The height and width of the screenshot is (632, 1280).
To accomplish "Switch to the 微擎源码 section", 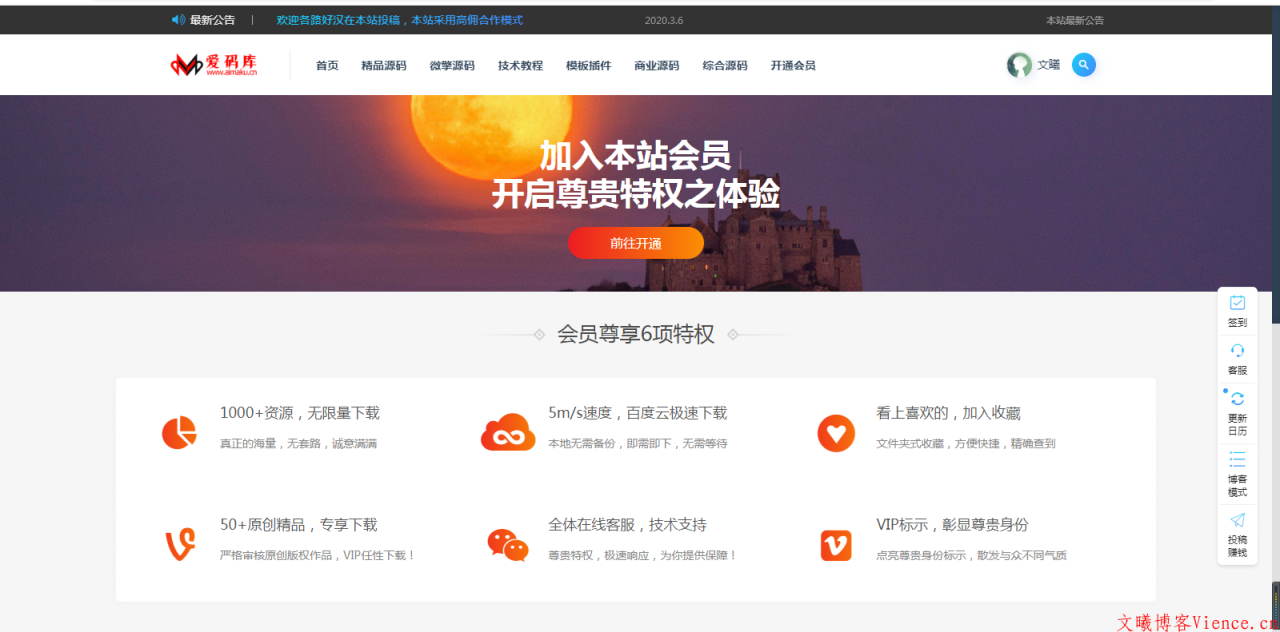I will pyautogui.click(x=451, y=64).
